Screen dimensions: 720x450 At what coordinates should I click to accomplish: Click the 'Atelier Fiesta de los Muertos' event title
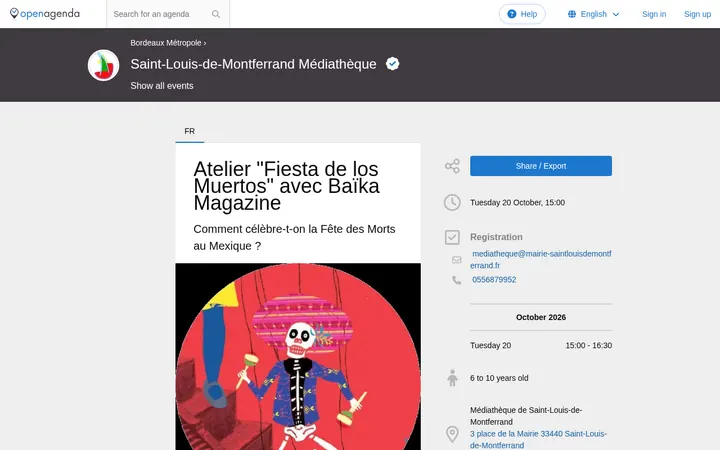coord(287,186)
